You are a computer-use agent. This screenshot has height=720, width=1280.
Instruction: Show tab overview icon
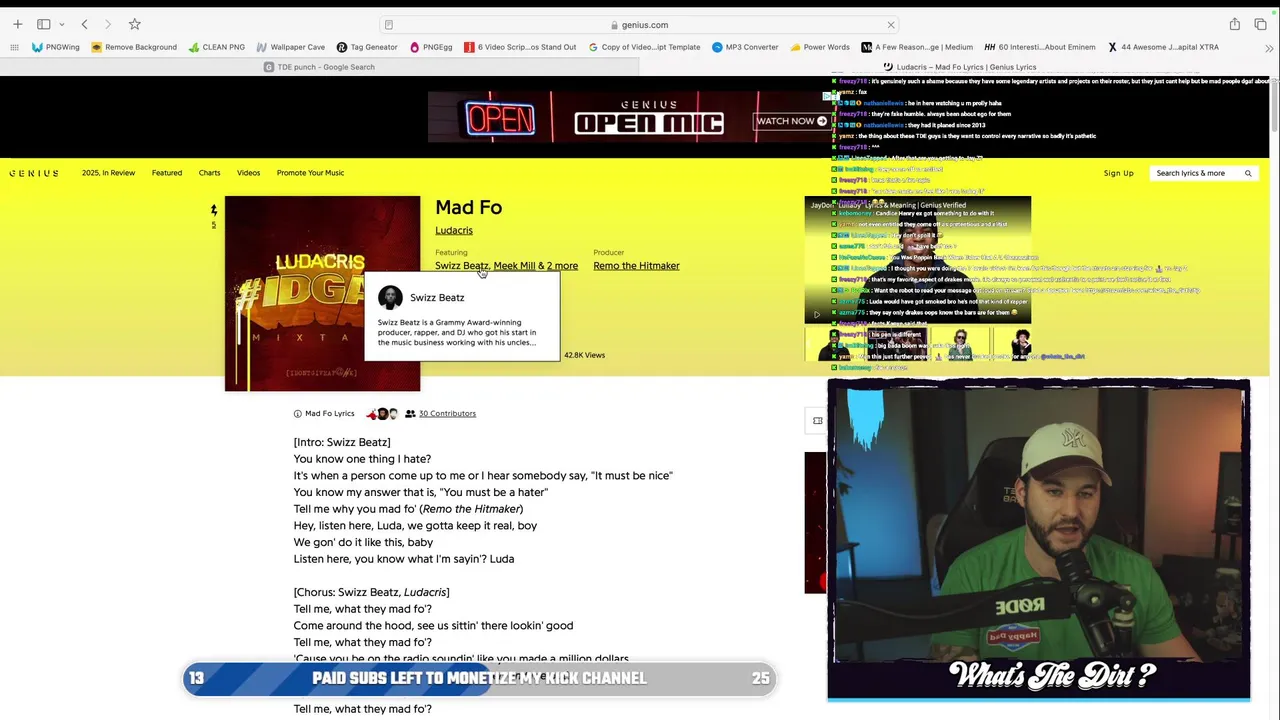pyautogui.click(x=1260, y=24)
